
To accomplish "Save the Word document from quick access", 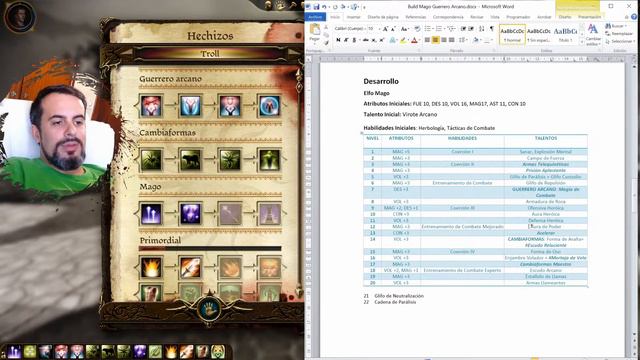I will 316,7.
